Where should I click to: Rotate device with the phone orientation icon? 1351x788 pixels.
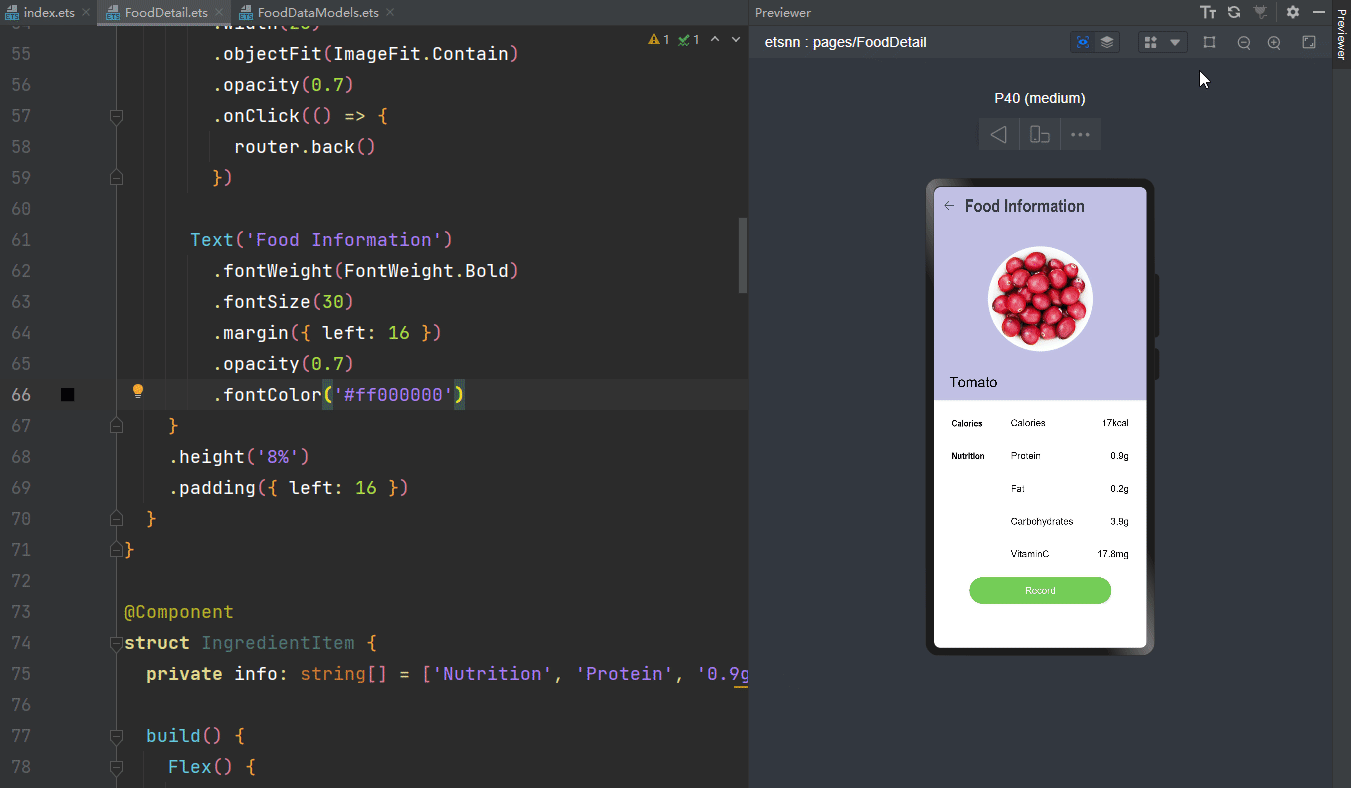(x=1040, y=134)
